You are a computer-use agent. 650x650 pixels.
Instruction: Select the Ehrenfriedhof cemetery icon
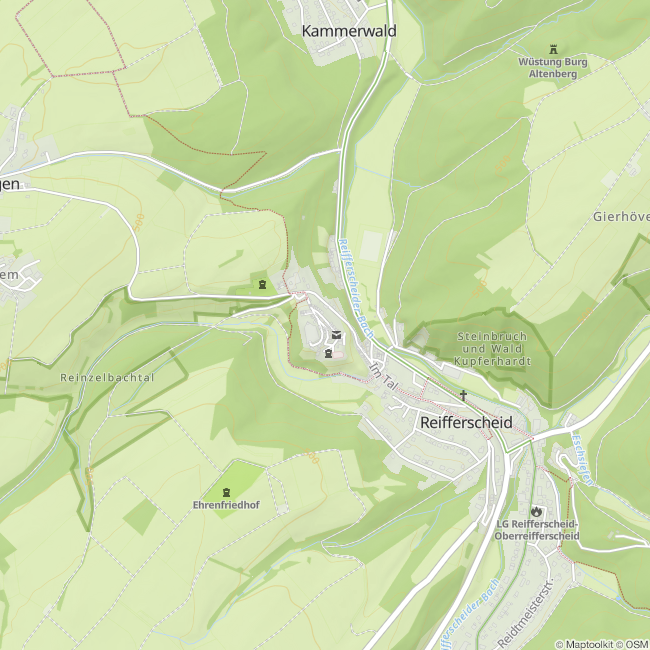[x=226, y=492]
